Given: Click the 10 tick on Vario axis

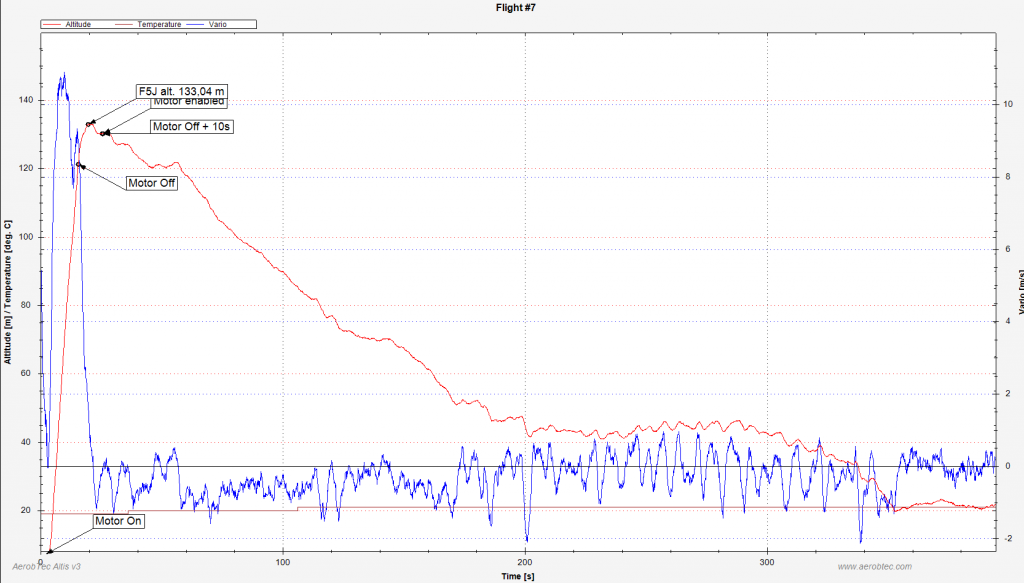Looking at the screenshot, I should [1007, 103].
